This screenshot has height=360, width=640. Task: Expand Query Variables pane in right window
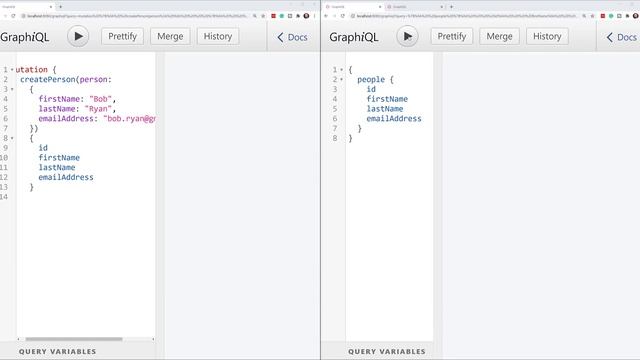[387, 351]
